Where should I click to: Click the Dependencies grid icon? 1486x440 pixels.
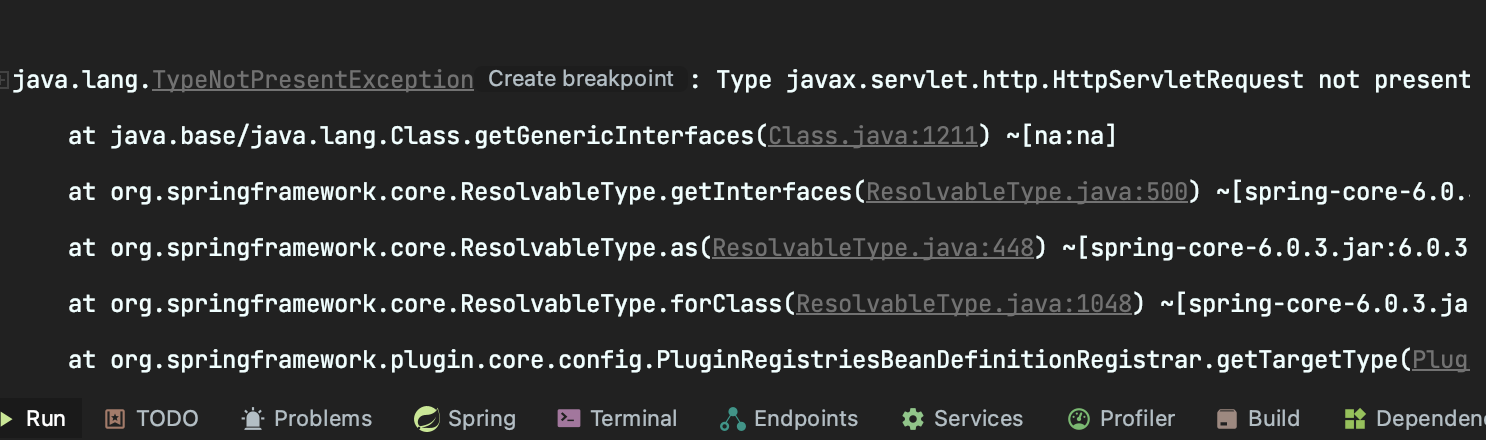[1355, 418]
